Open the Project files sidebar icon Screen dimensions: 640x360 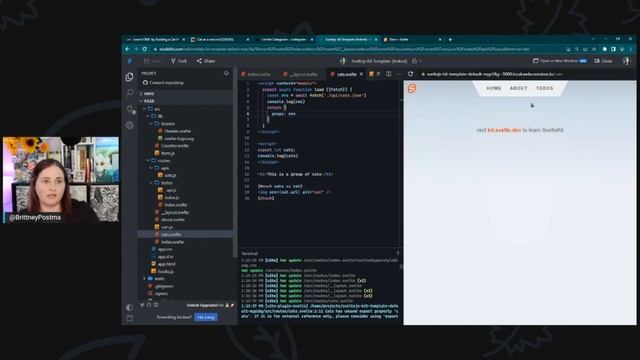pos(130,77)
